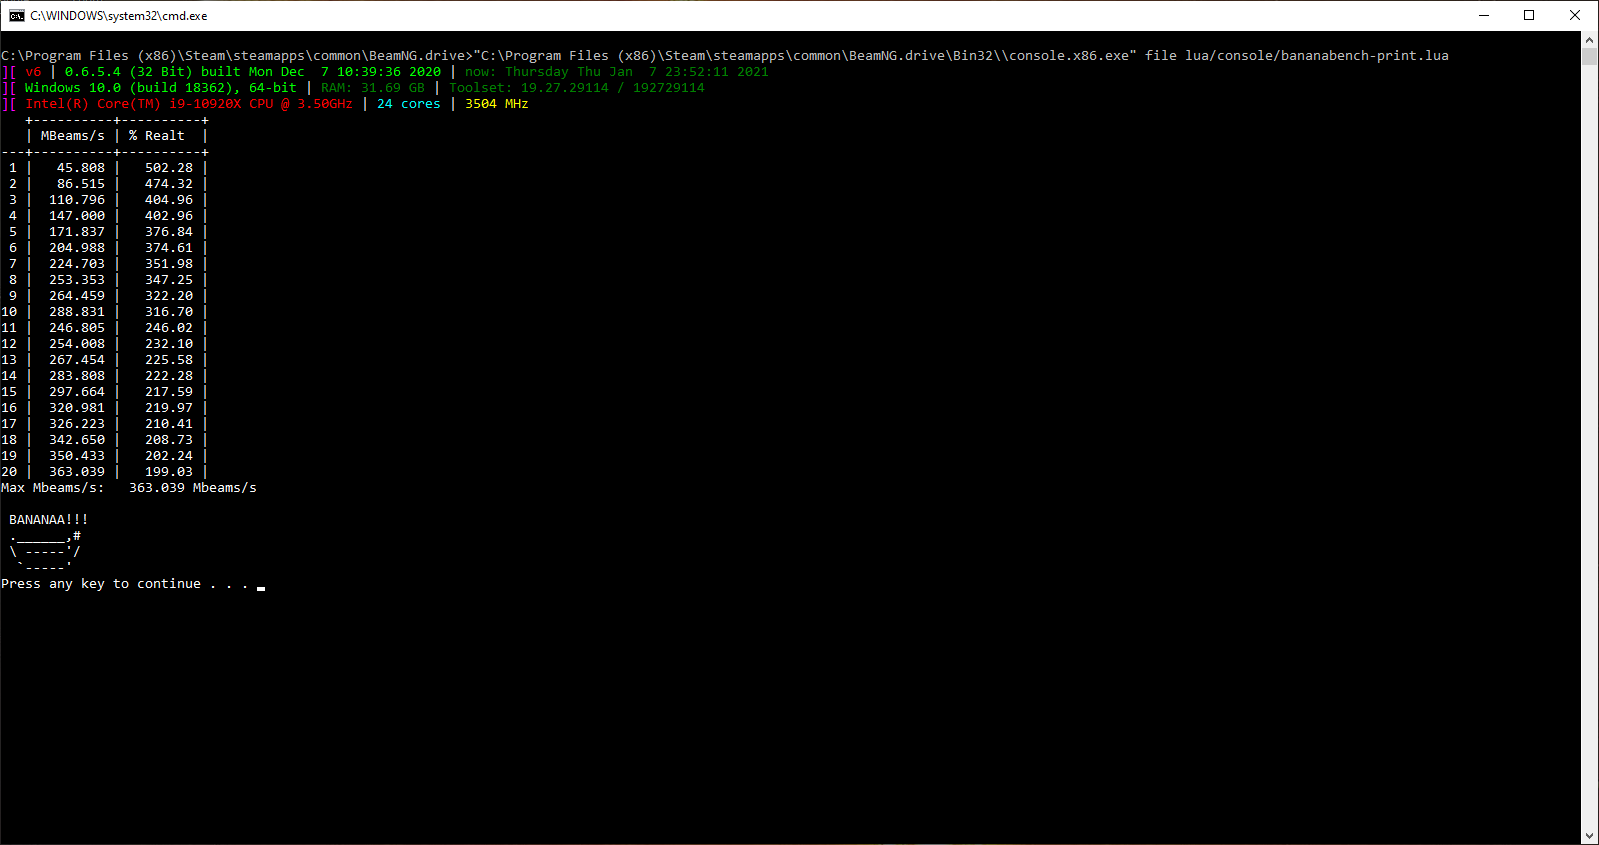Click the value 283.808 in row 14
This screenshot has width=1599, height=845.
[x=77, y=376]
